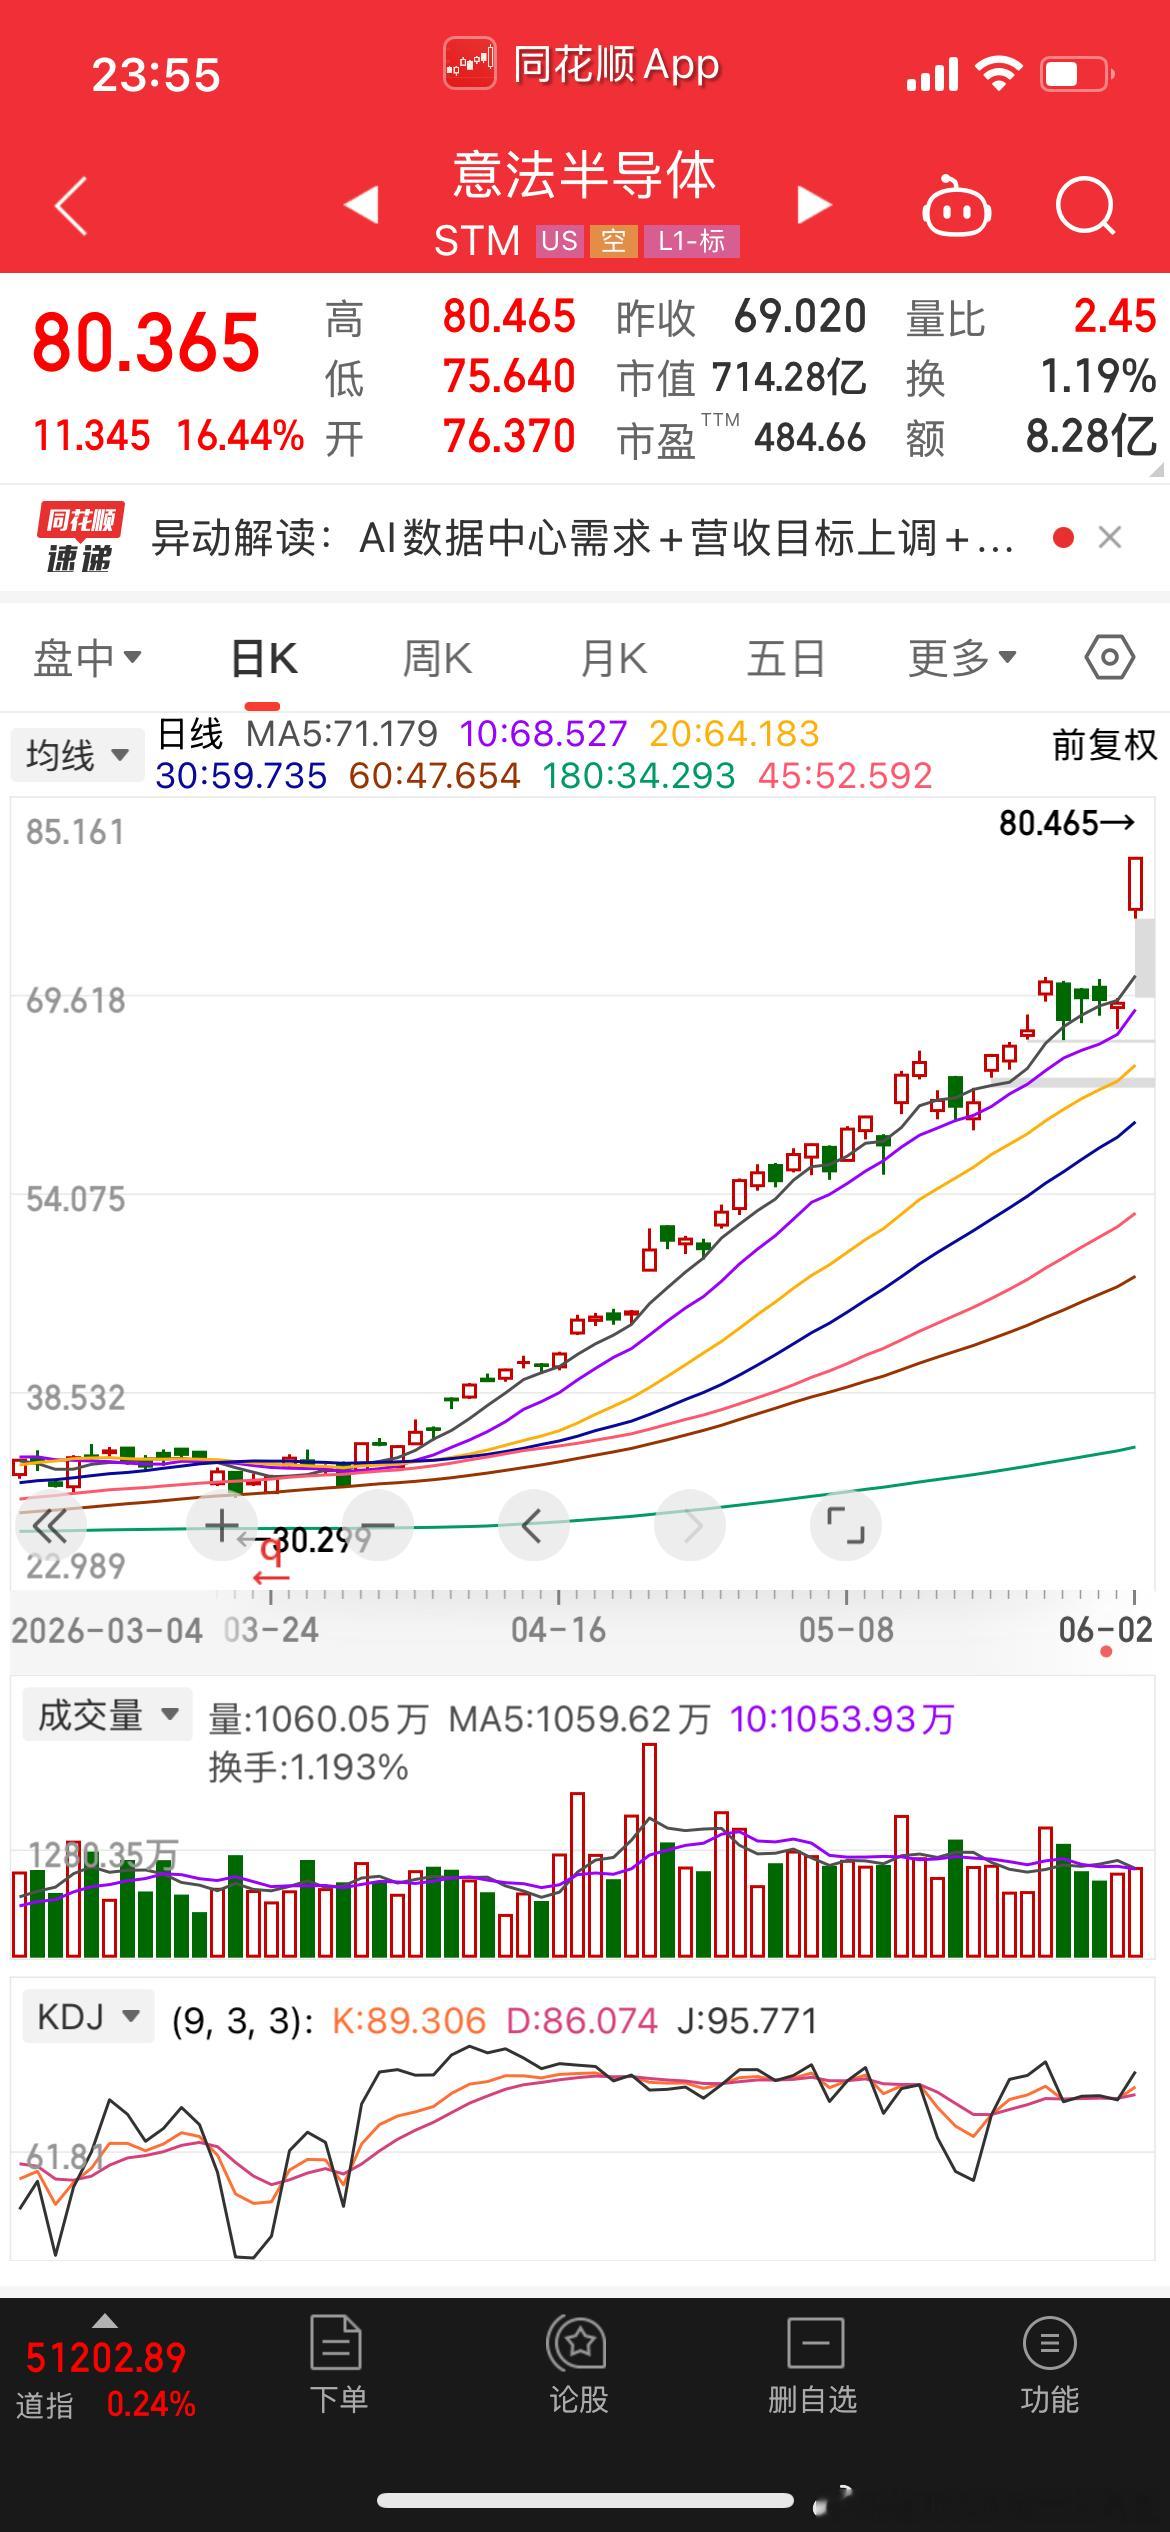Tap the 昨收 69.020 value
This screenshot has width=1170, height=2532.
[800, 317]
